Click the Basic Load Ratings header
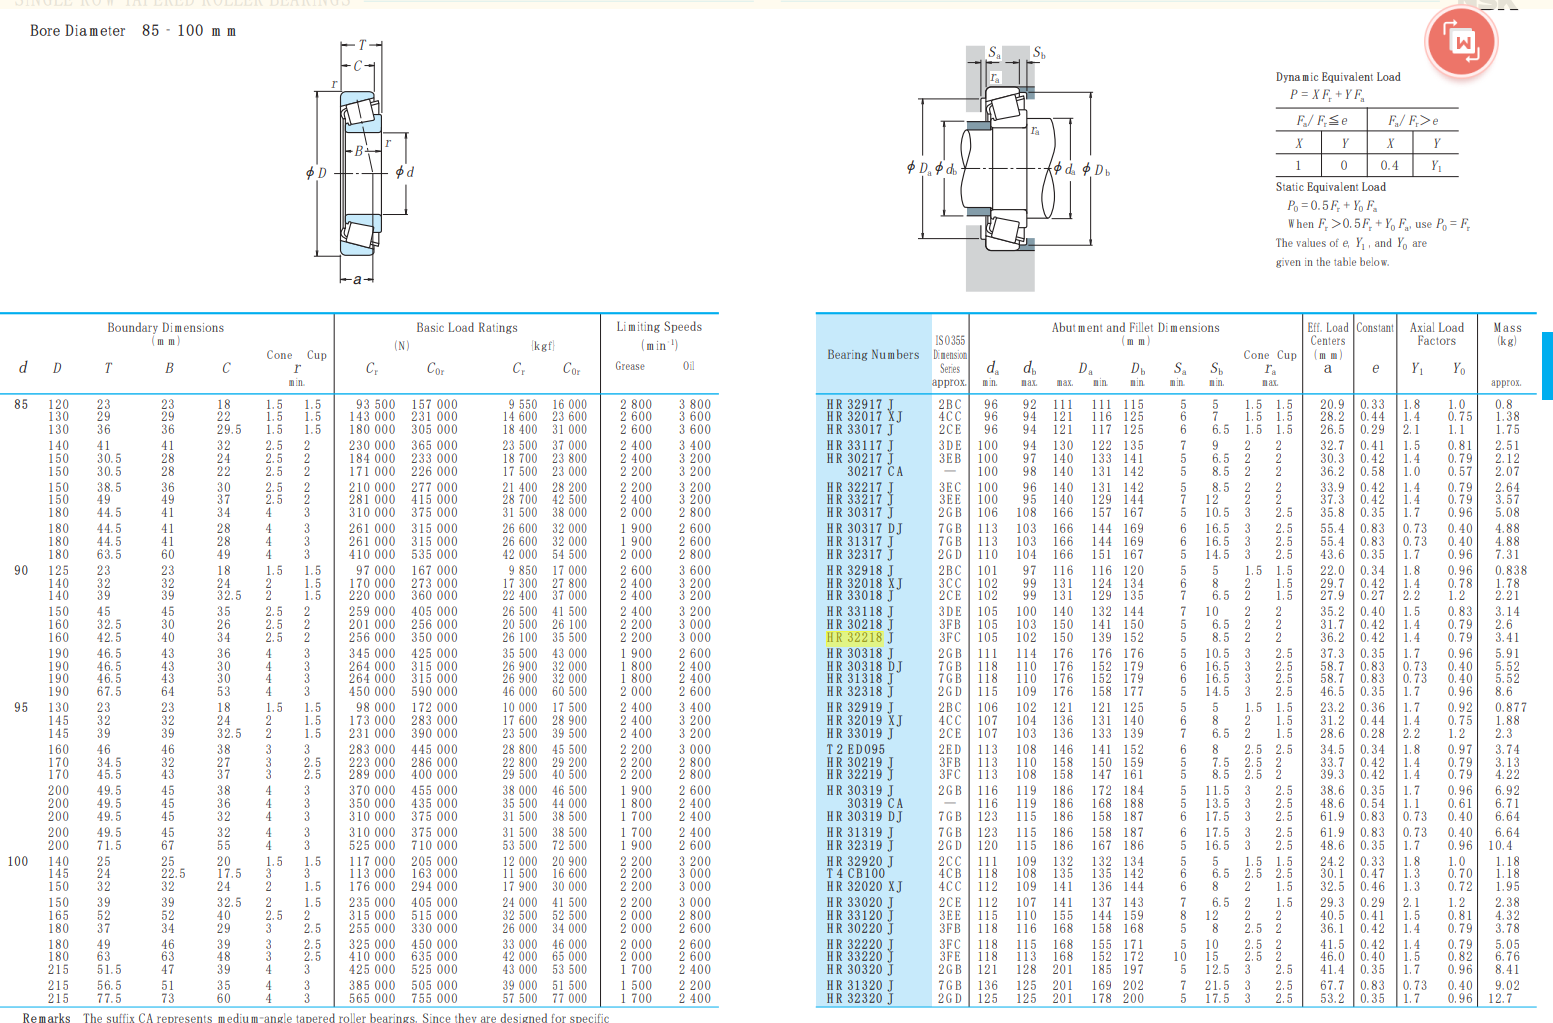The height and width of the screenshot is (1023, 1553). (467, 328)
